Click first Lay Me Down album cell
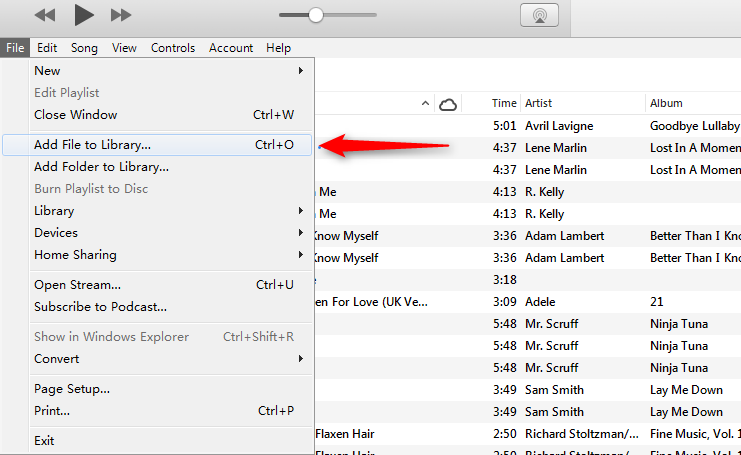The height and width of the screenshot is (455, 741). click(686, 390)
